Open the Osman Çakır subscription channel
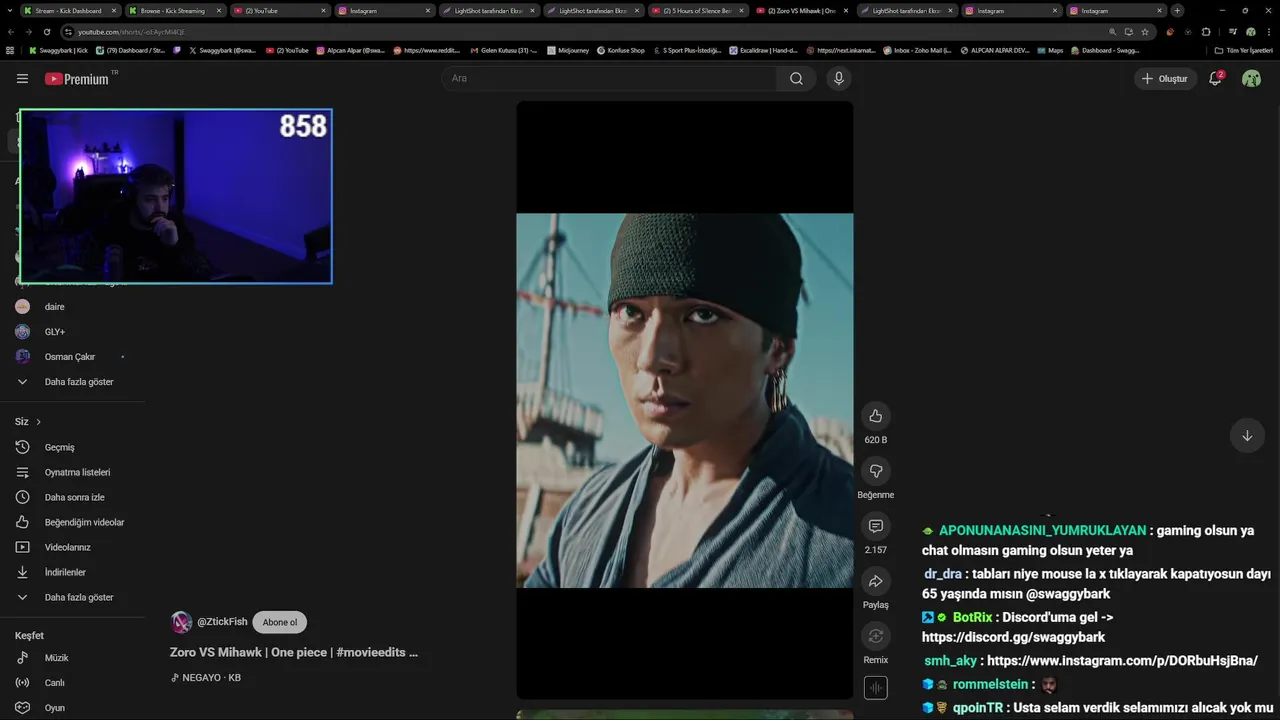The height and width of the screenshot is (720, 1280). coord(72,357)
